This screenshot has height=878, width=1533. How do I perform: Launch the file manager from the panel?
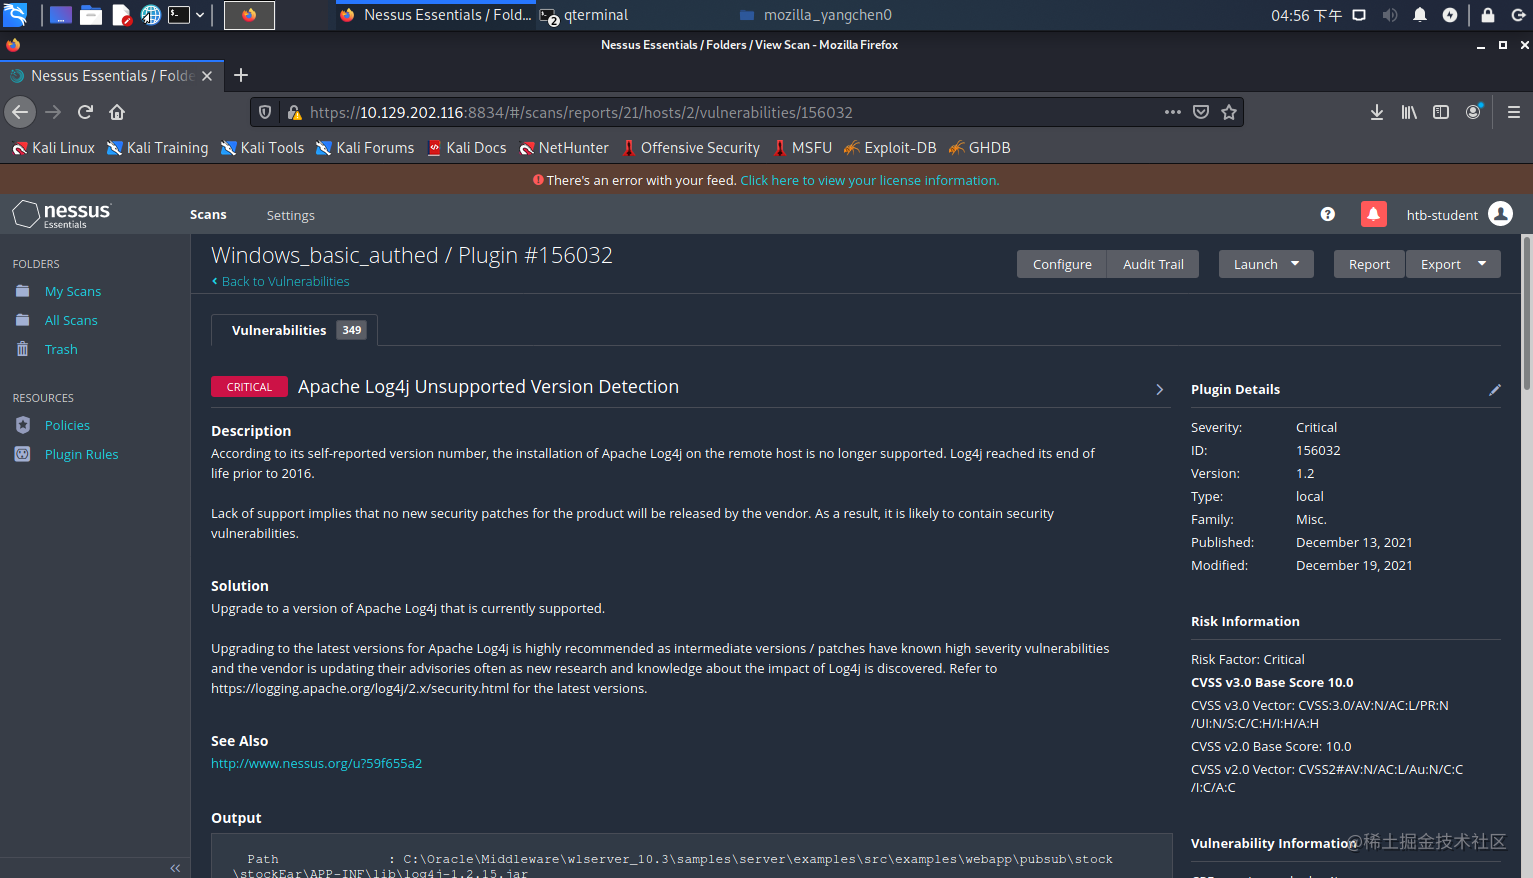click(91, 15)
